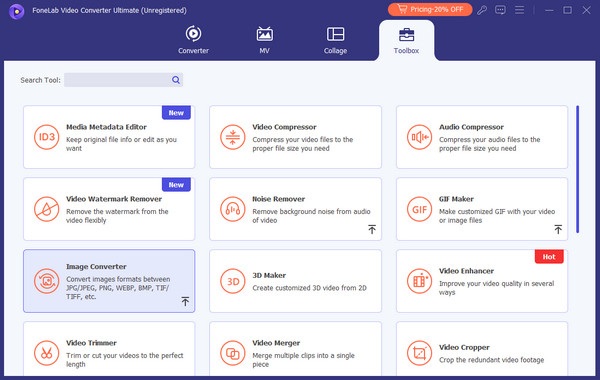Click the vertical scrollbar of the tool list
The image size is (600, 380).
(577, 170)
